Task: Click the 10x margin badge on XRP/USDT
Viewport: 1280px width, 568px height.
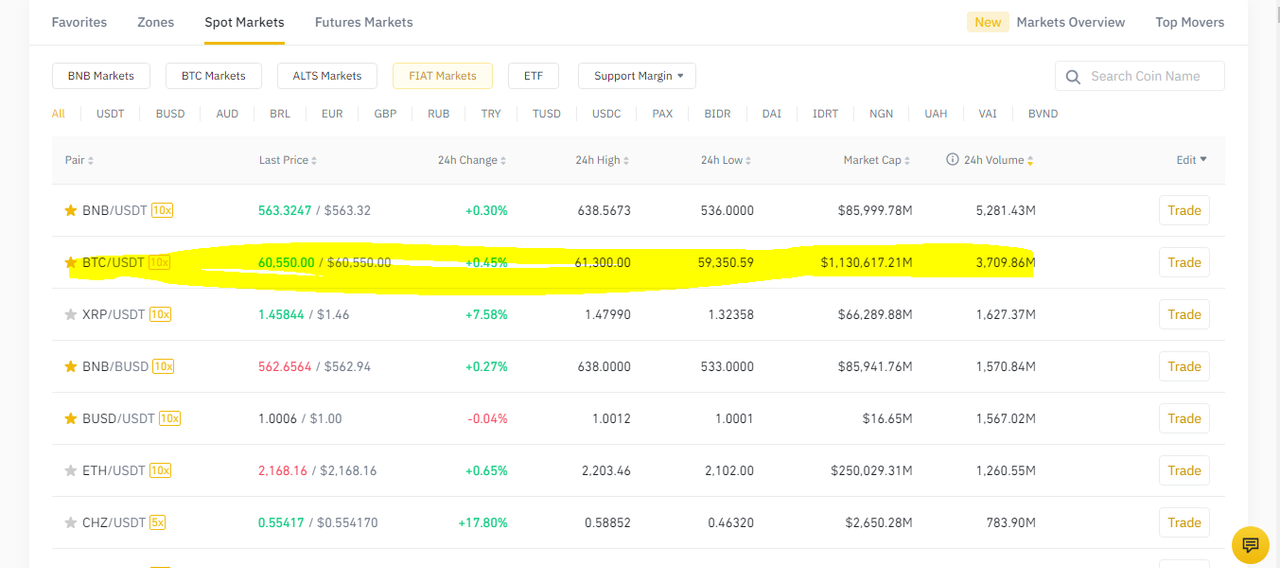Action: pos(160,314)
